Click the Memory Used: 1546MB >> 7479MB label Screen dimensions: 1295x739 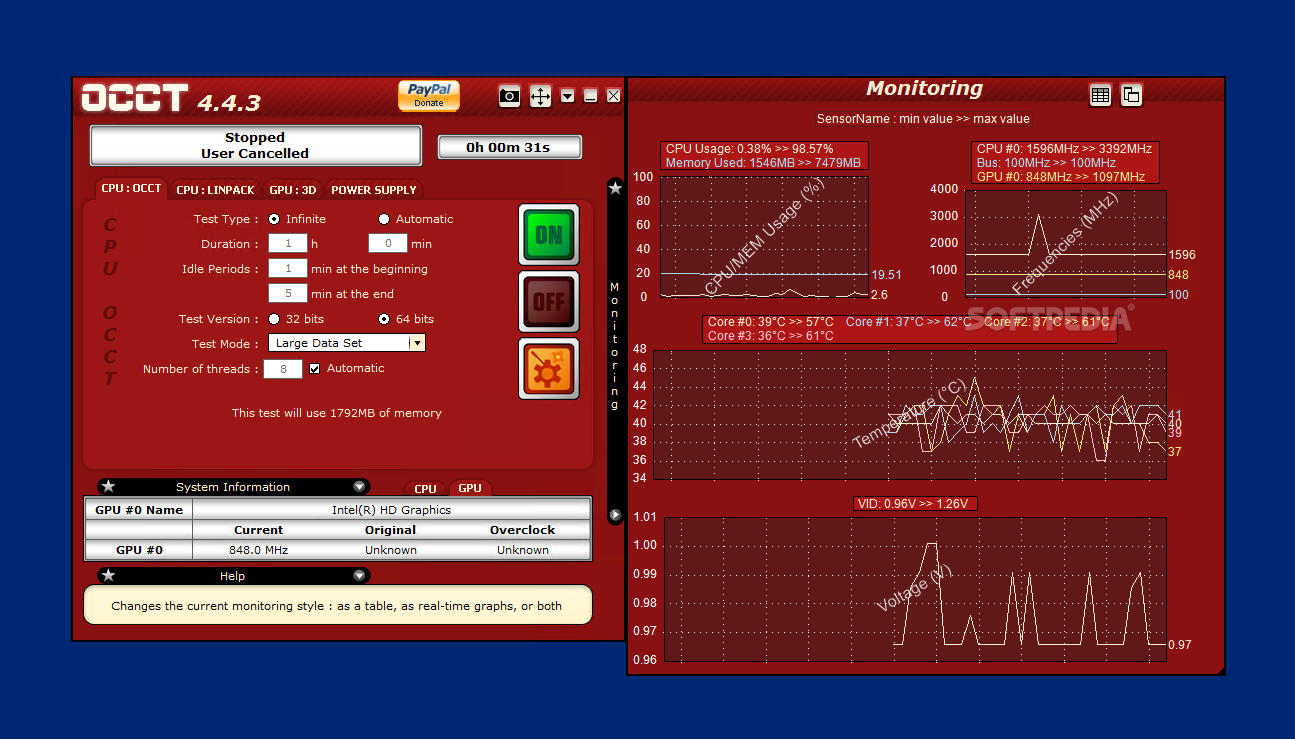pyautogui.click(x=763, y=162)
